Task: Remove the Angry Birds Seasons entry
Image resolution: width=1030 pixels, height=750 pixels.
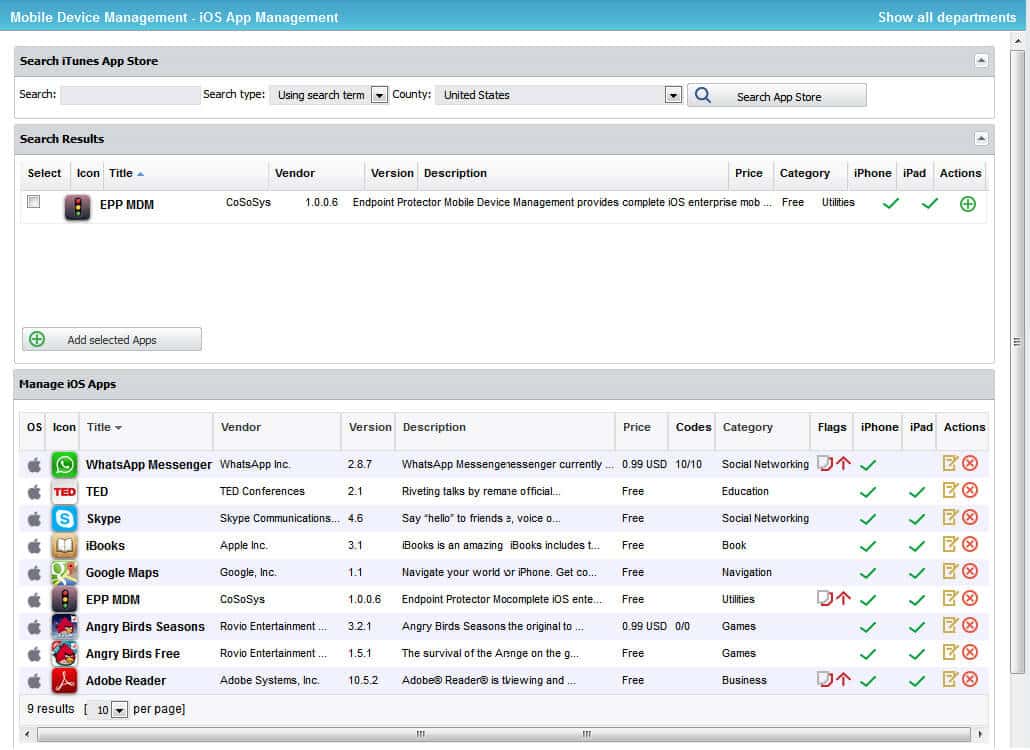Action: (970, 625)
